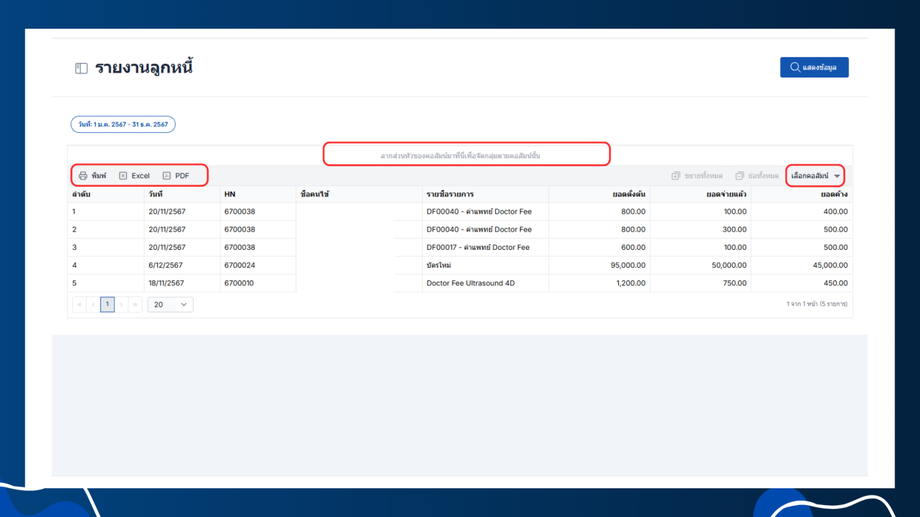Click HN 6700010 cell
The height and width of the screenshot is (517, 920).
tap(258, 283)
